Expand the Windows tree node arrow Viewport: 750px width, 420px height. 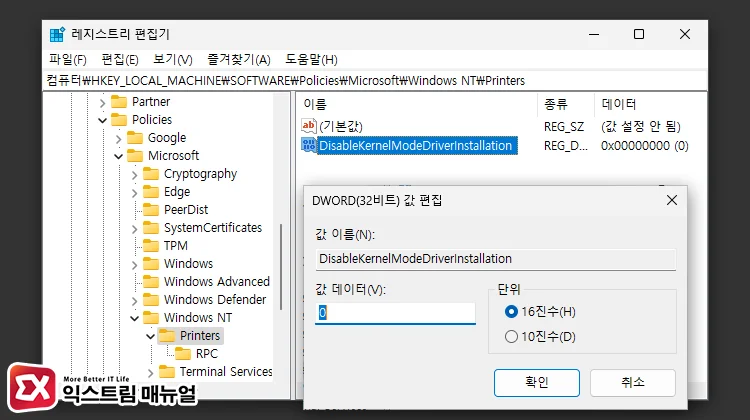pyautogui.click(x=134, y=265)
